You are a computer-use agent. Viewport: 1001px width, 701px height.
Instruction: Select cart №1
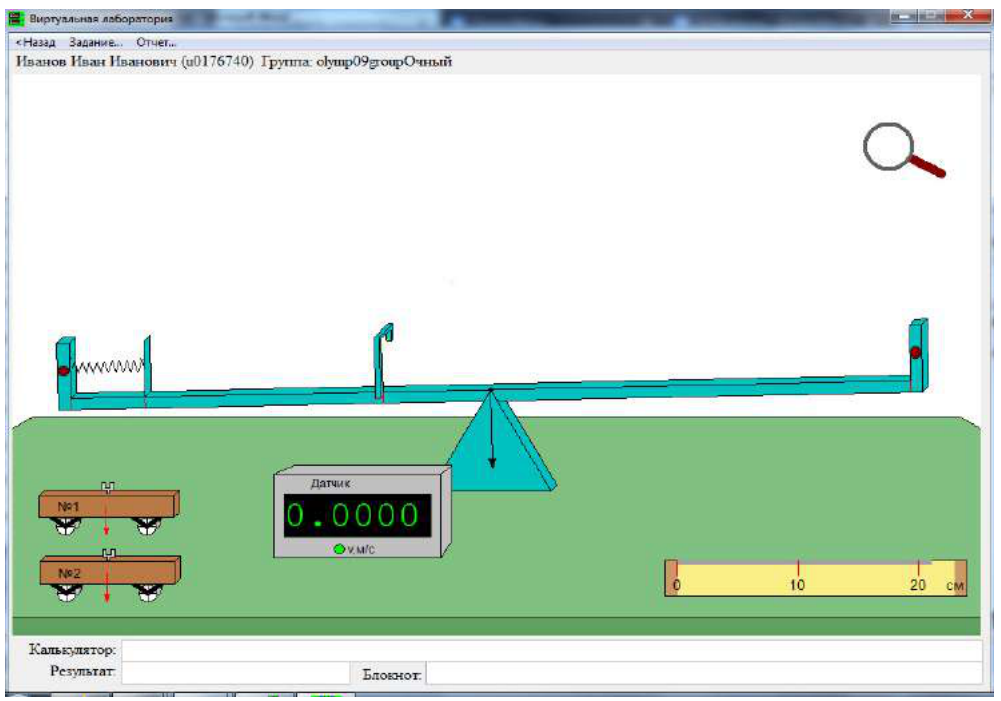(109, 509)
